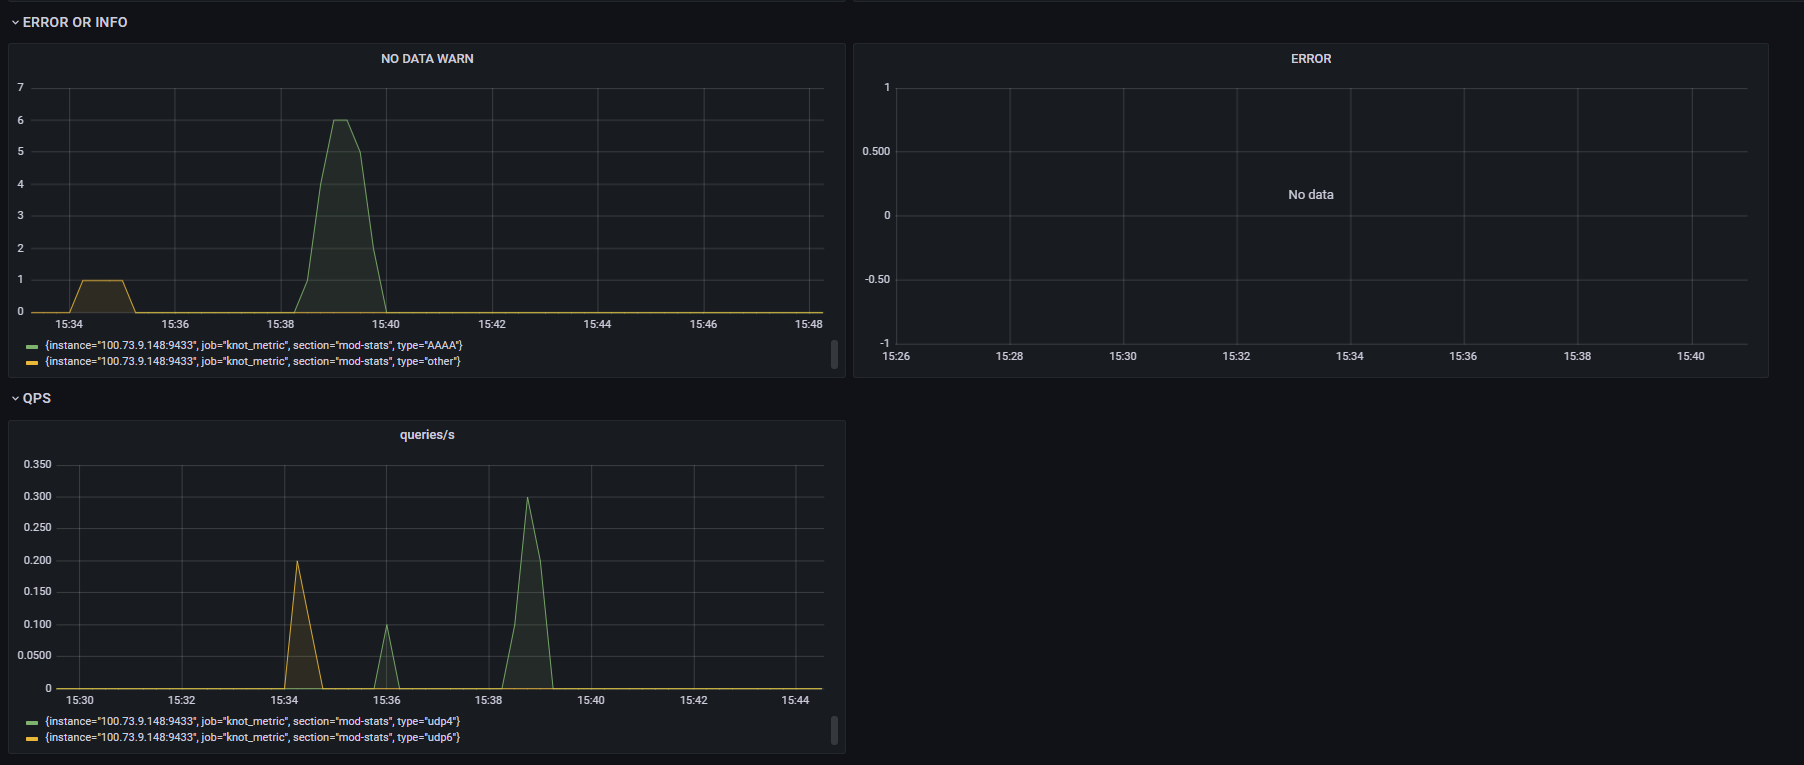The width and height of the screenshot is (1804, 765).
Task: Click the 0.350 y-axis value in queries/s
Action: [38, 465]
